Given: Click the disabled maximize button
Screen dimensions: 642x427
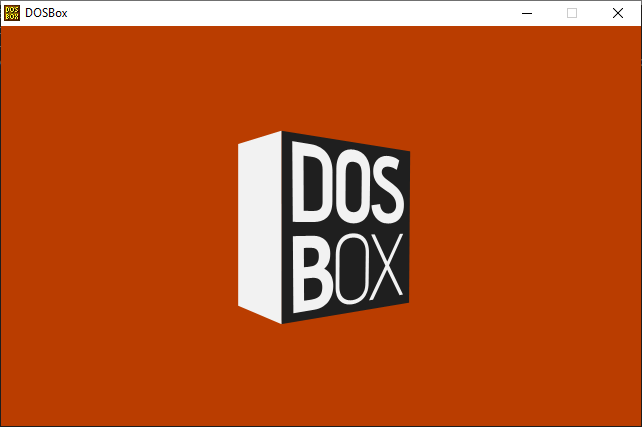Looking at the screenshot, I should pyautogui.click(x=572, y=13).
